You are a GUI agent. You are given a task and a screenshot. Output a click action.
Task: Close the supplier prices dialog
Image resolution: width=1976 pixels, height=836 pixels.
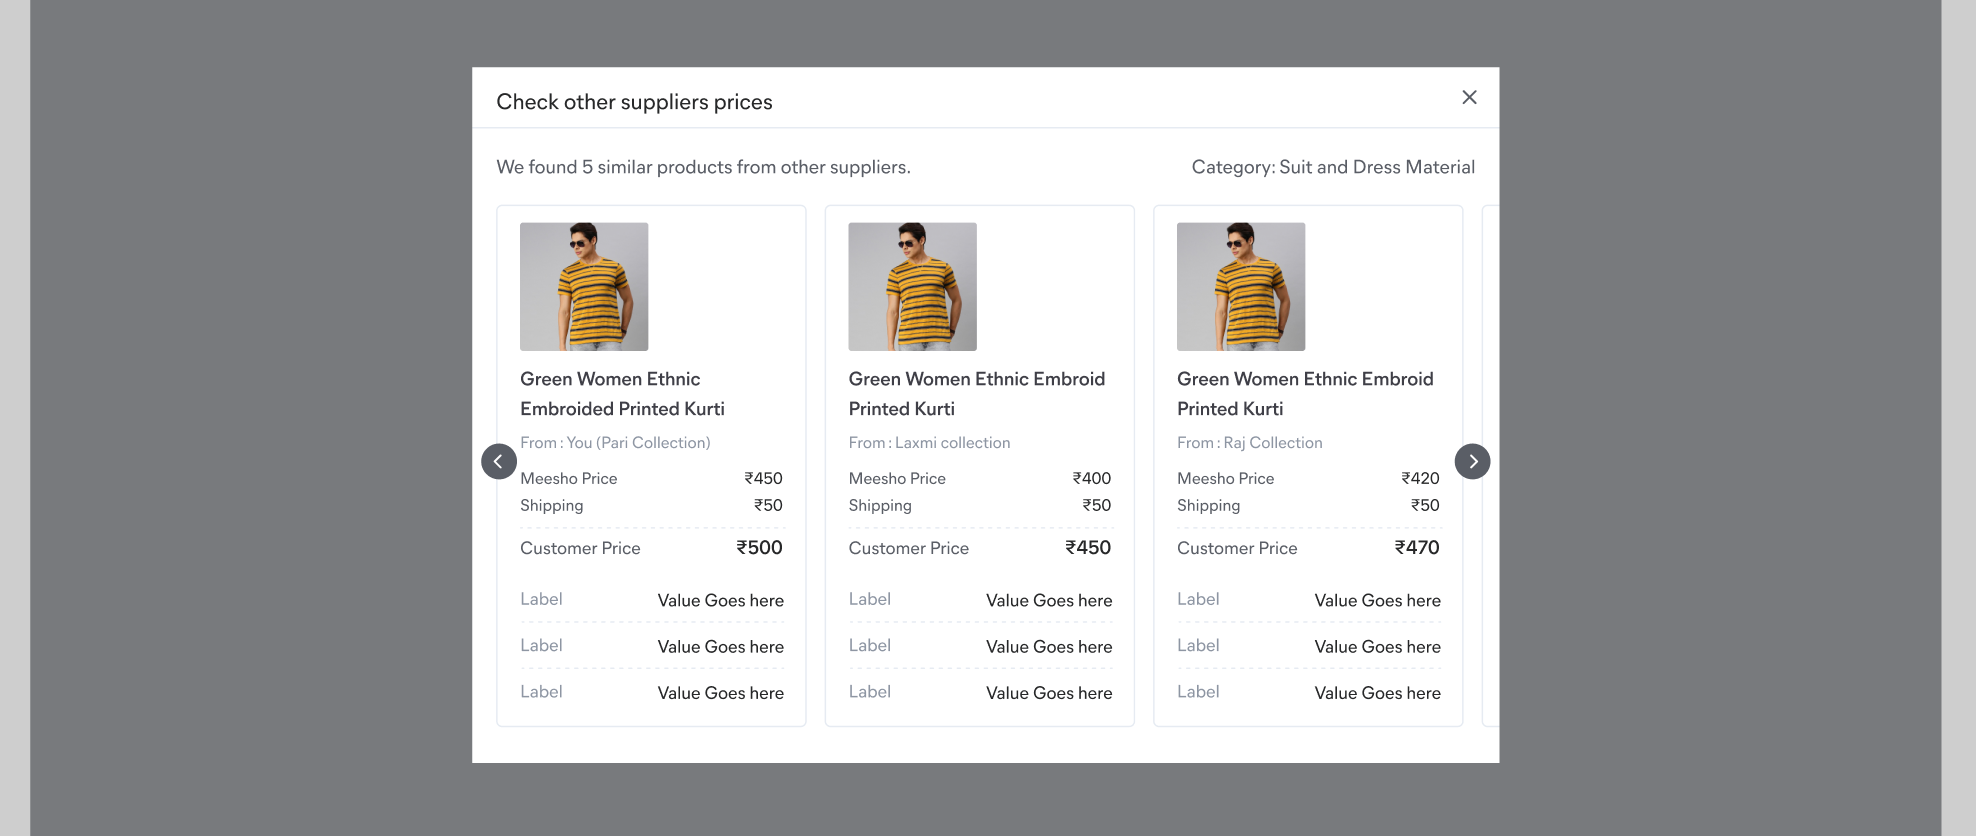1469,97
